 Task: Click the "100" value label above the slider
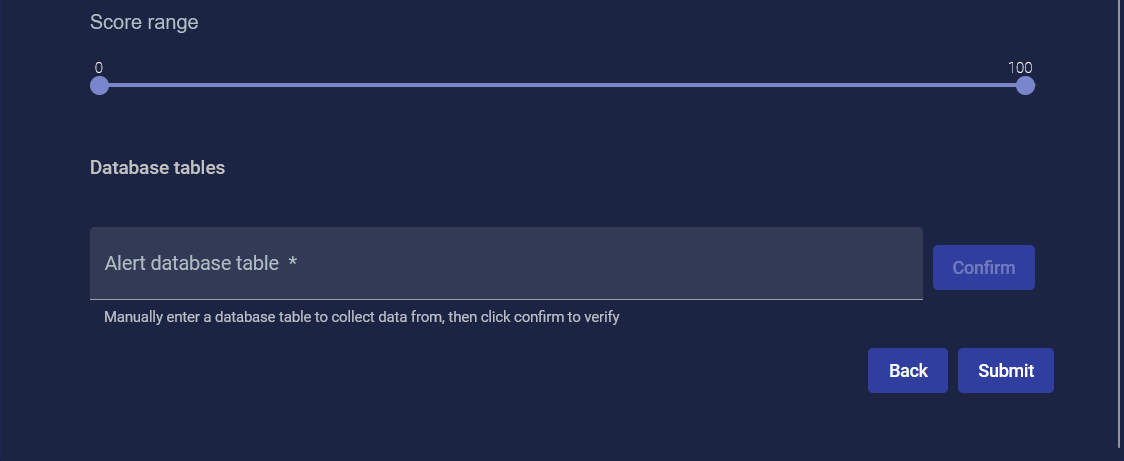tap(1020, 68)
